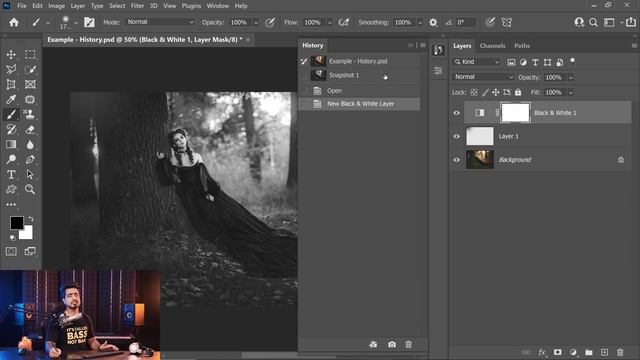This screenshot has height=360, width=640.
Task: Add layer mask icon
Action: pyautogui.click(x=558, y=352)
